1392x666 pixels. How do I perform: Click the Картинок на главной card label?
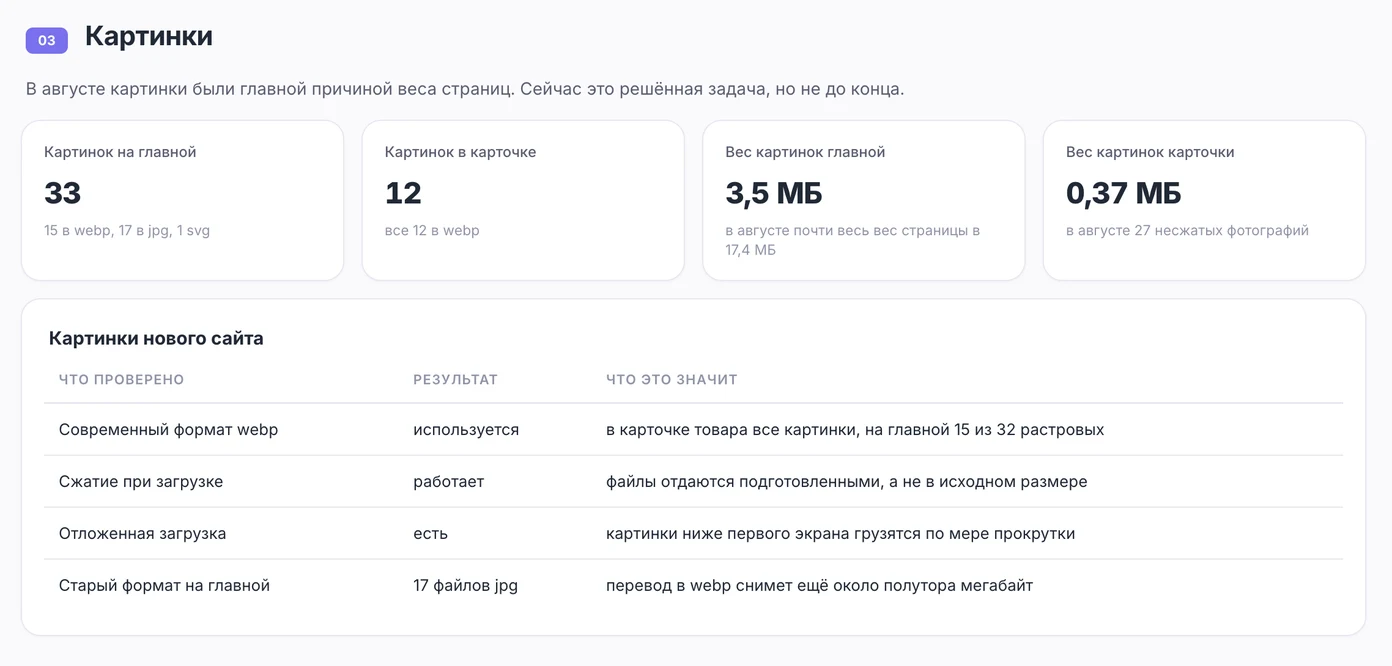[120, 152]
